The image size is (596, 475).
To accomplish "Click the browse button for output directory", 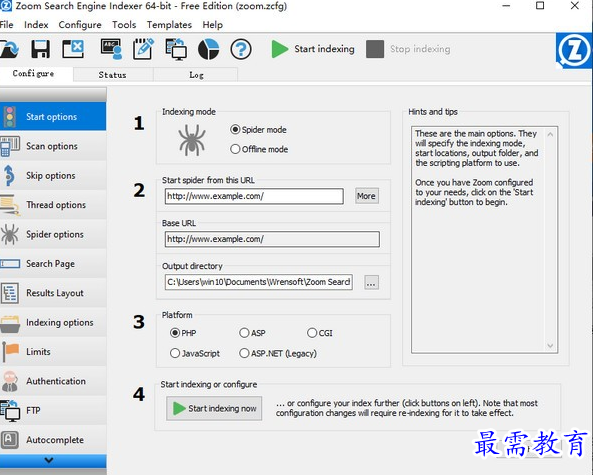I will (371, 282).
